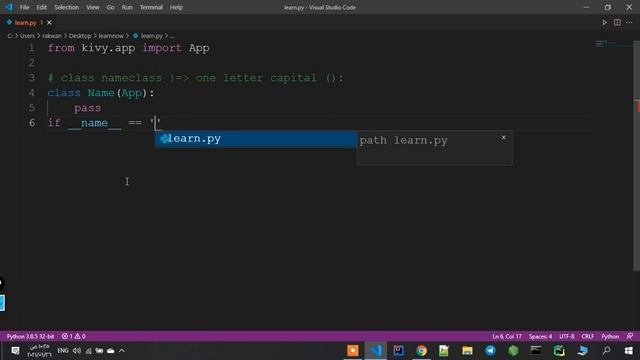Viewport: 640px width, 360px height.
Task: Open green hexagon app in taskbar
Action: 513,351
